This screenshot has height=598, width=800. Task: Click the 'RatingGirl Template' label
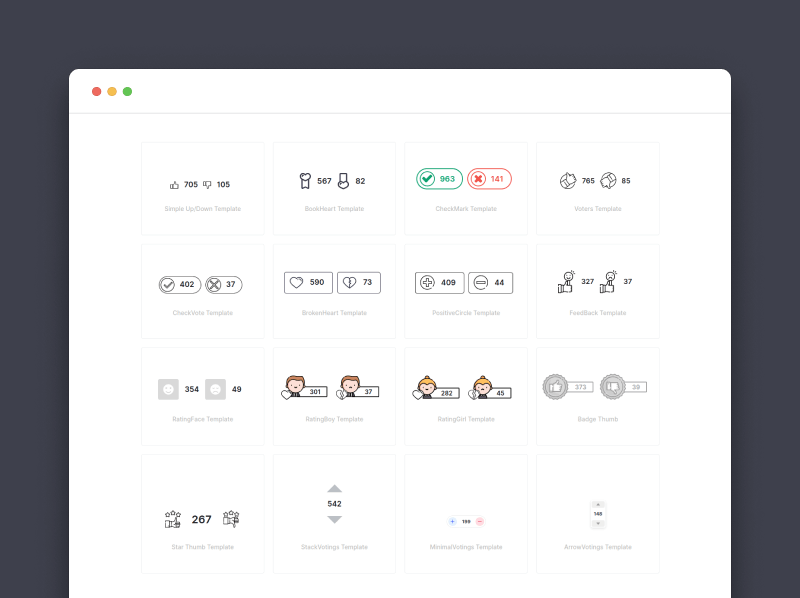coord(466,419)
